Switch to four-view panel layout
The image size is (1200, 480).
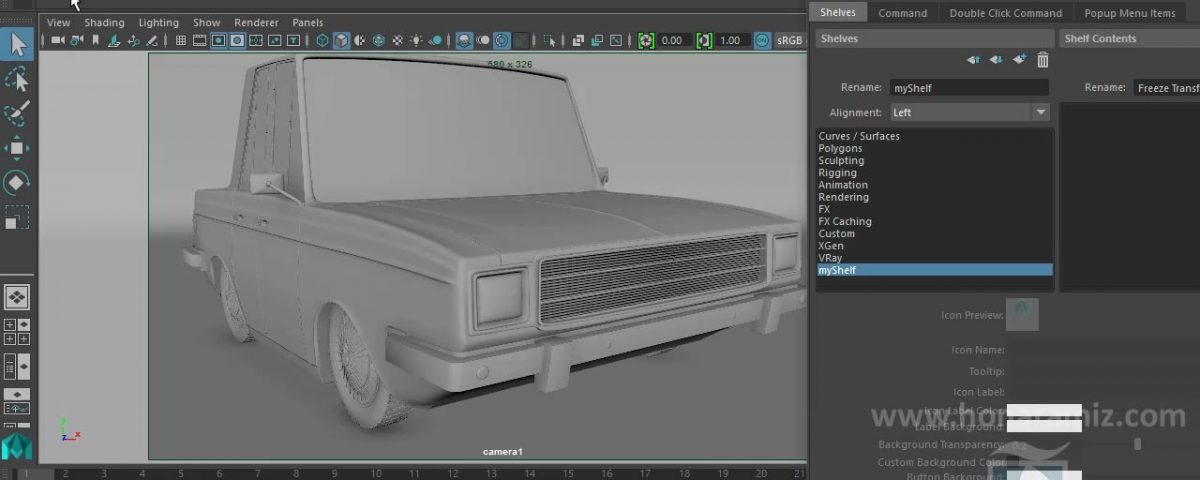(x=17, y=332)
